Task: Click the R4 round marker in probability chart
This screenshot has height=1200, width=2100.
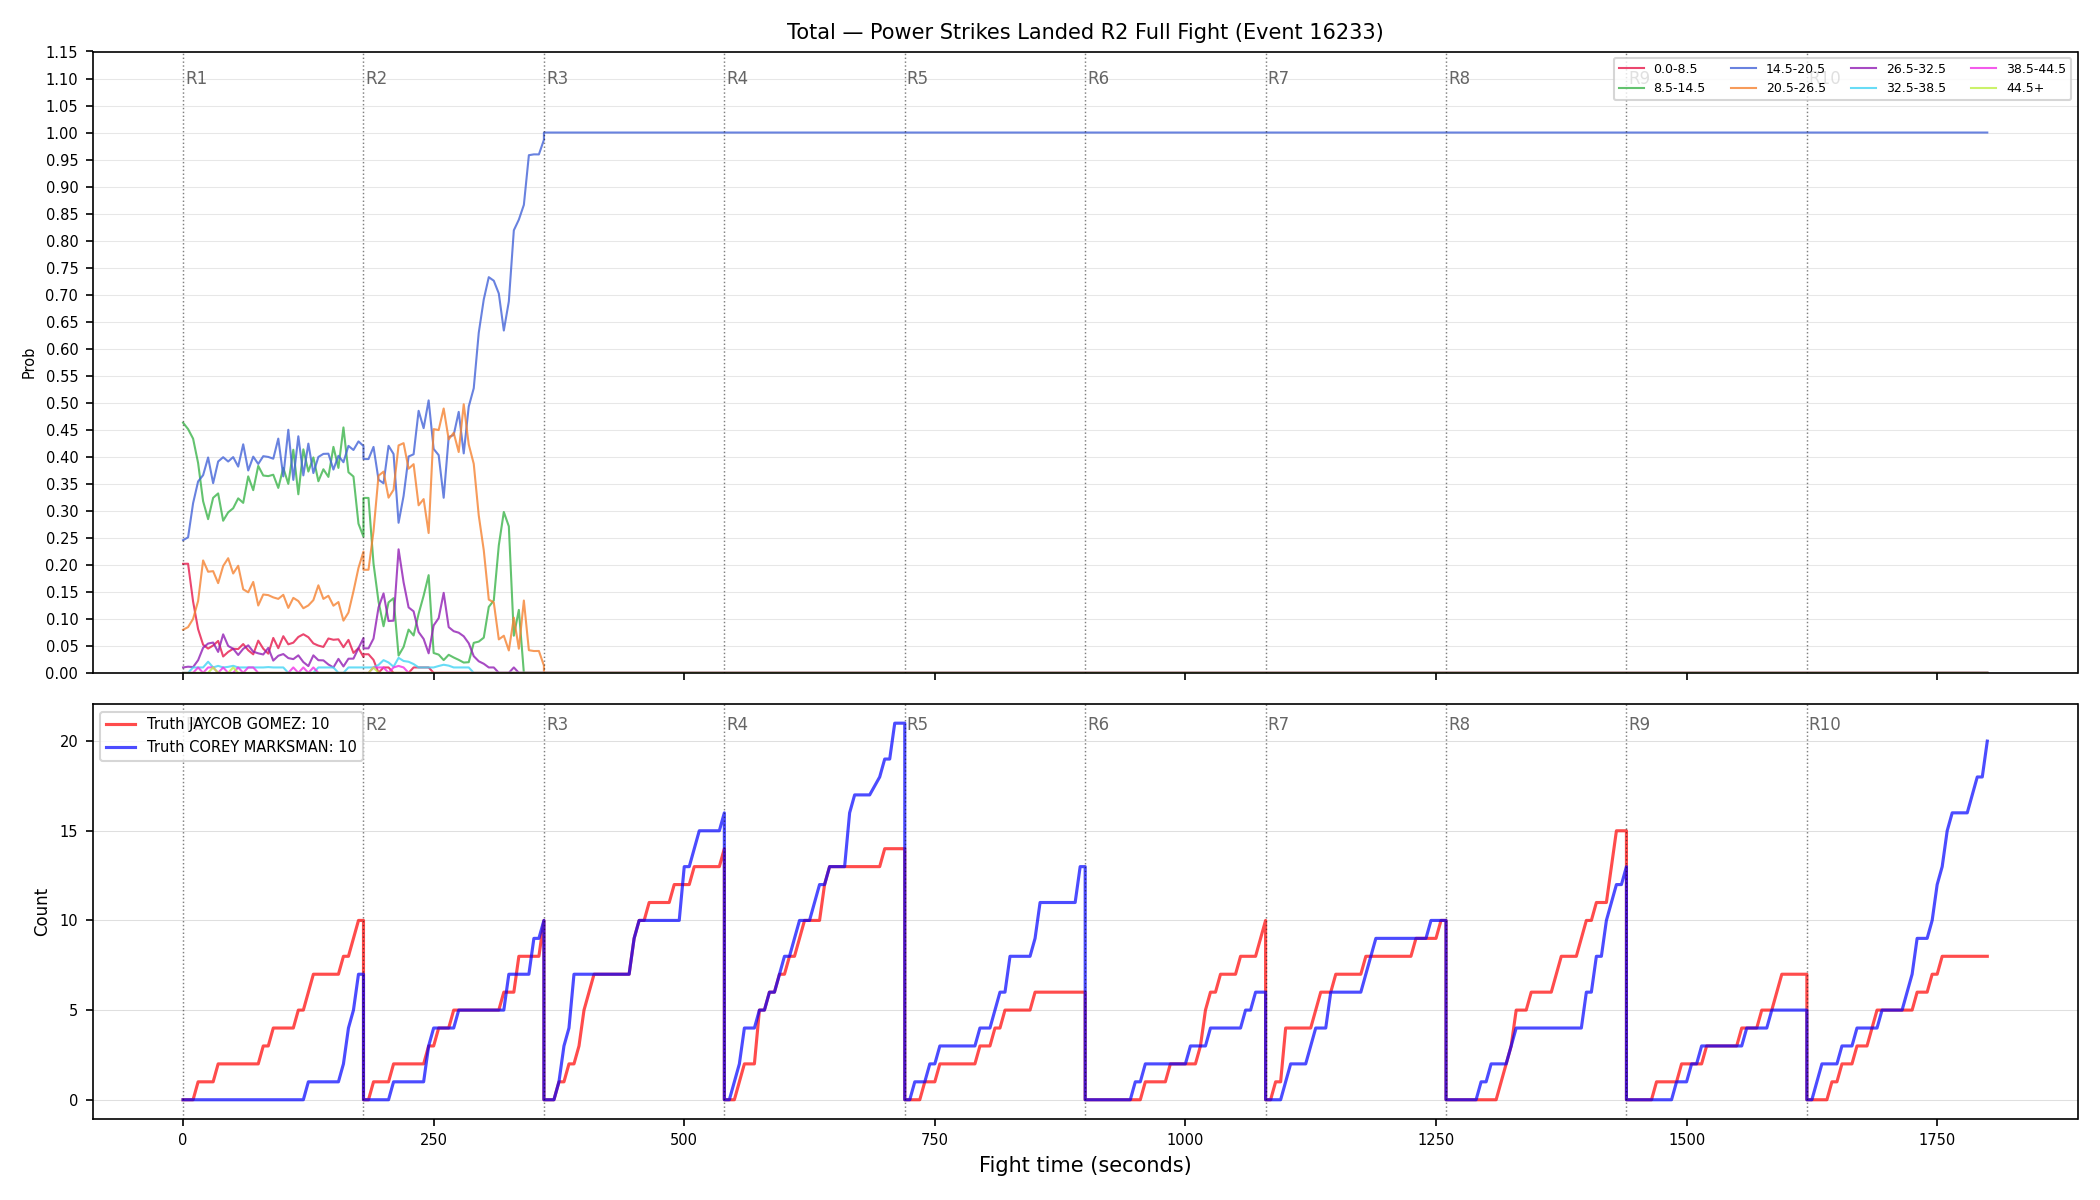Action: click(737, 78)
